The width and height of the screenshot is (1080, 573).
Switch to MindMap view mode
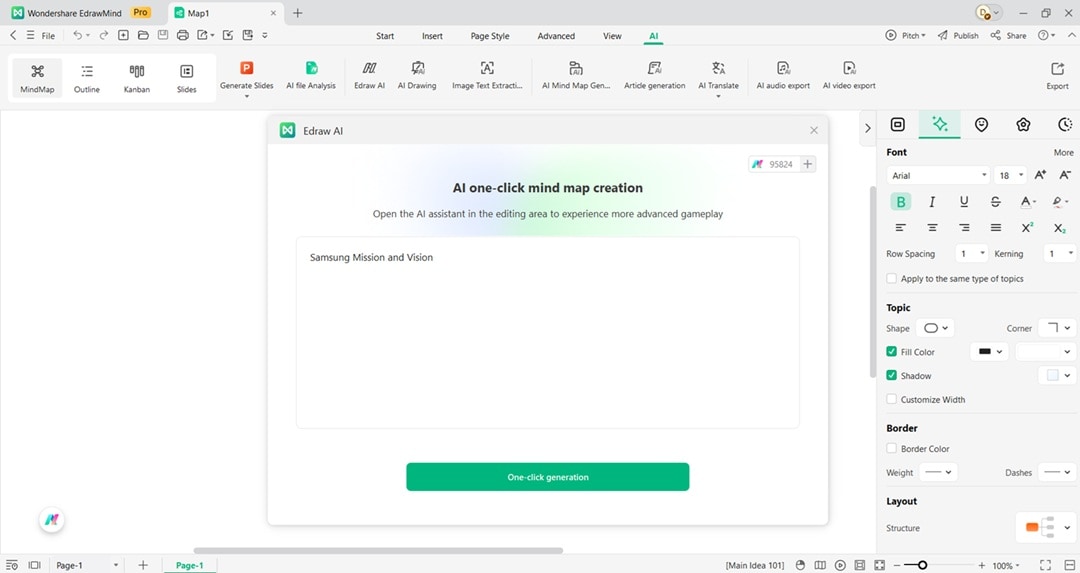click(x=37, y=78)
